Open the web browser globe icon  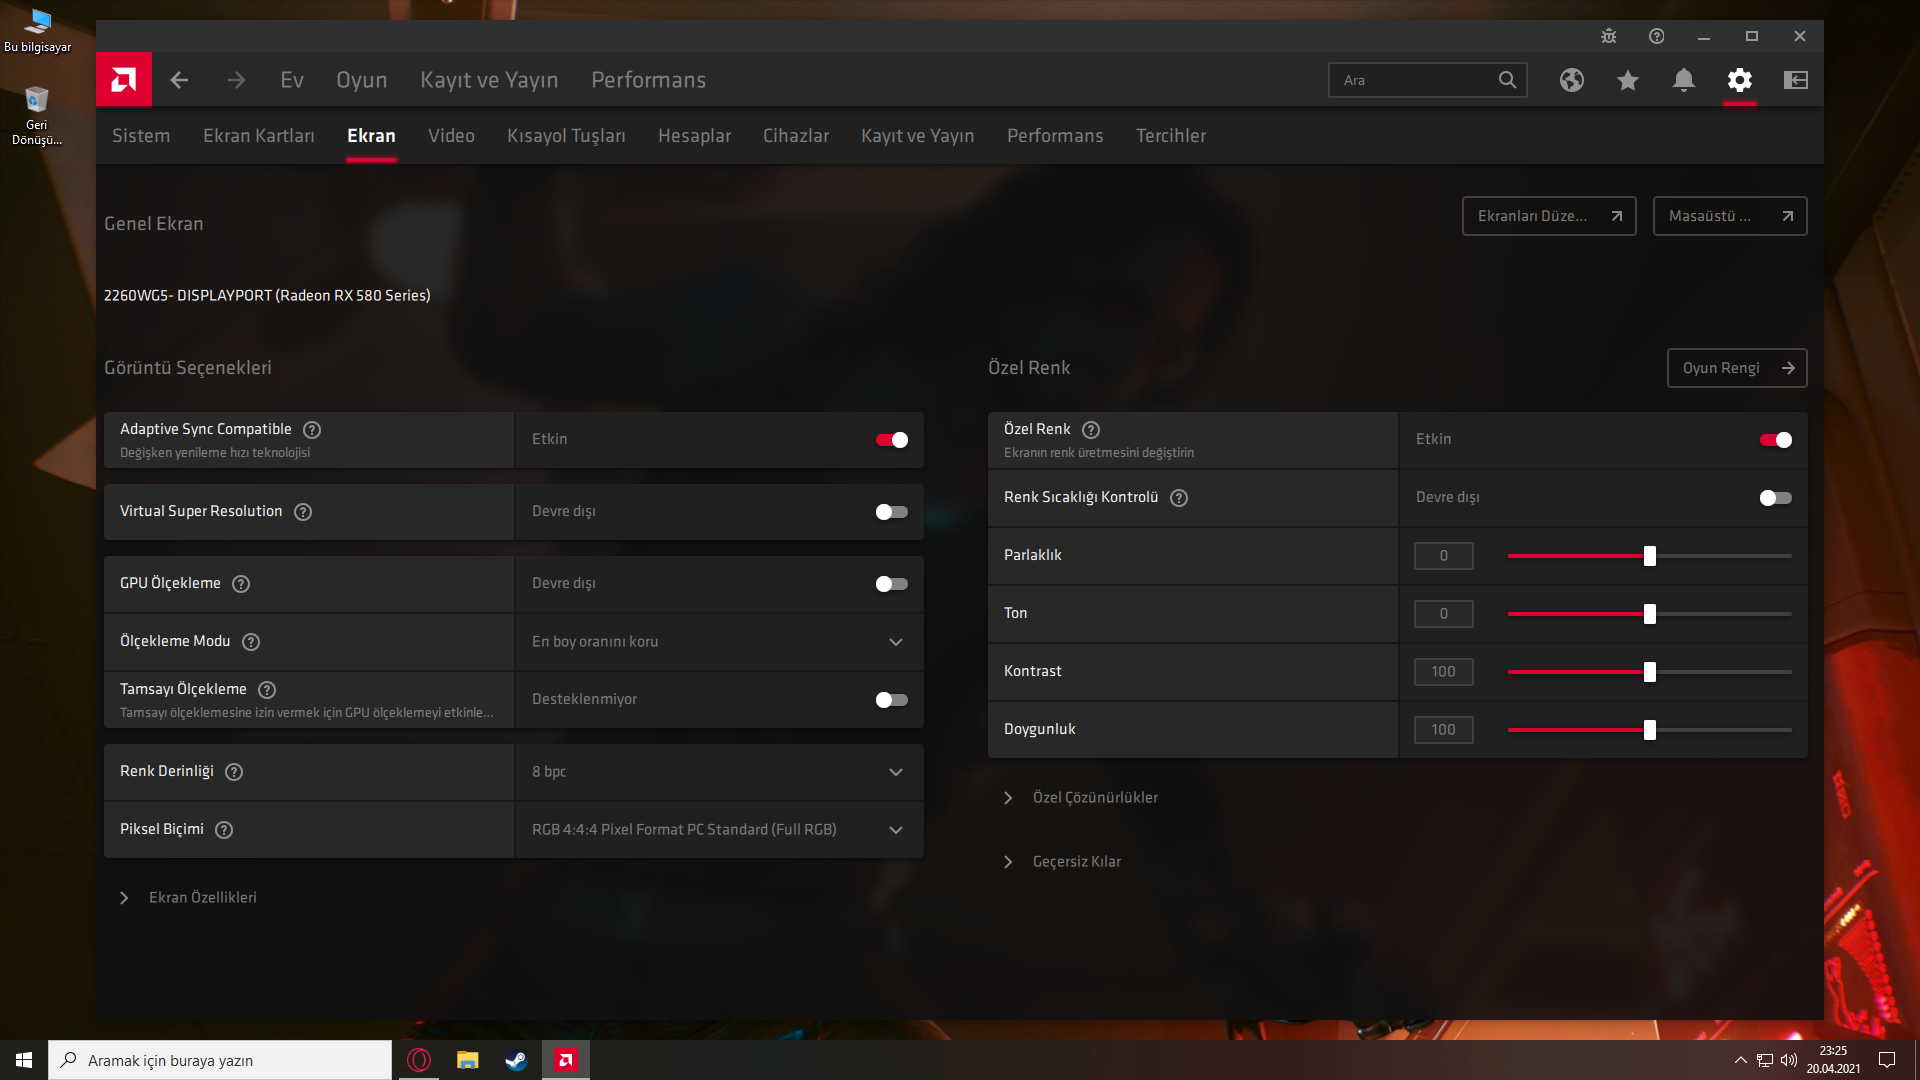(x=1572, y=80)
